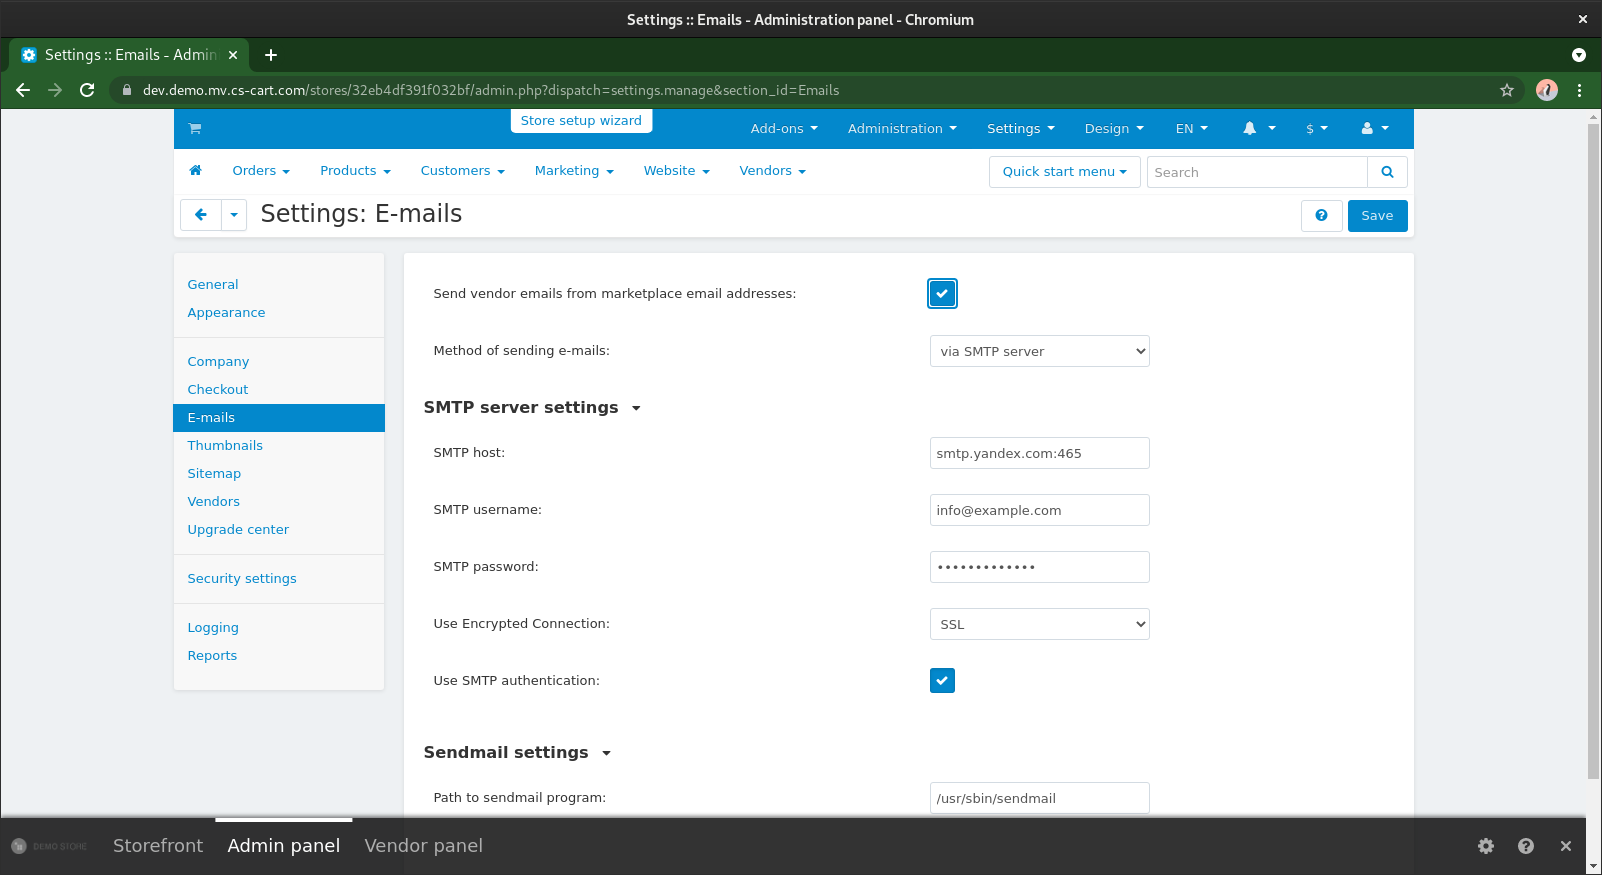The height and width of the screenshot is (875, 1602).
Task: Open the user account icon menu
Action: click(x=1375, y=128)
